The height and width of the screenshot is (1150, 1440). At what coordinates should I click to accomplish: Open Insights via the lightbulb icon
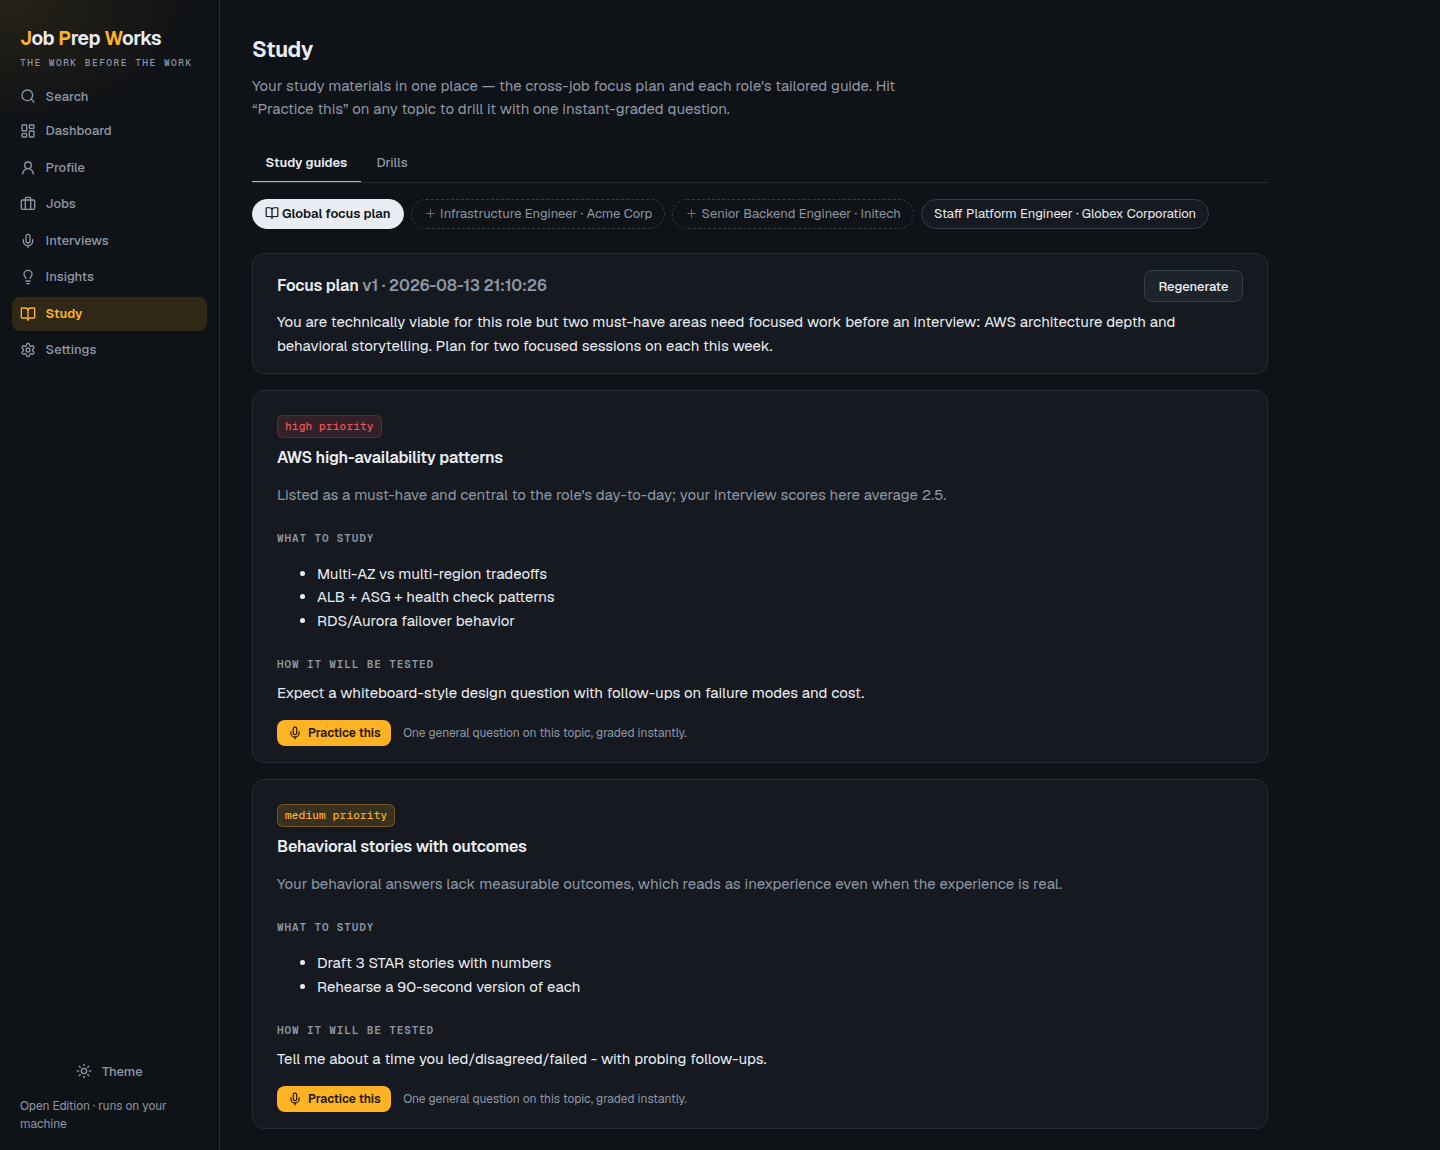point(28,277)
